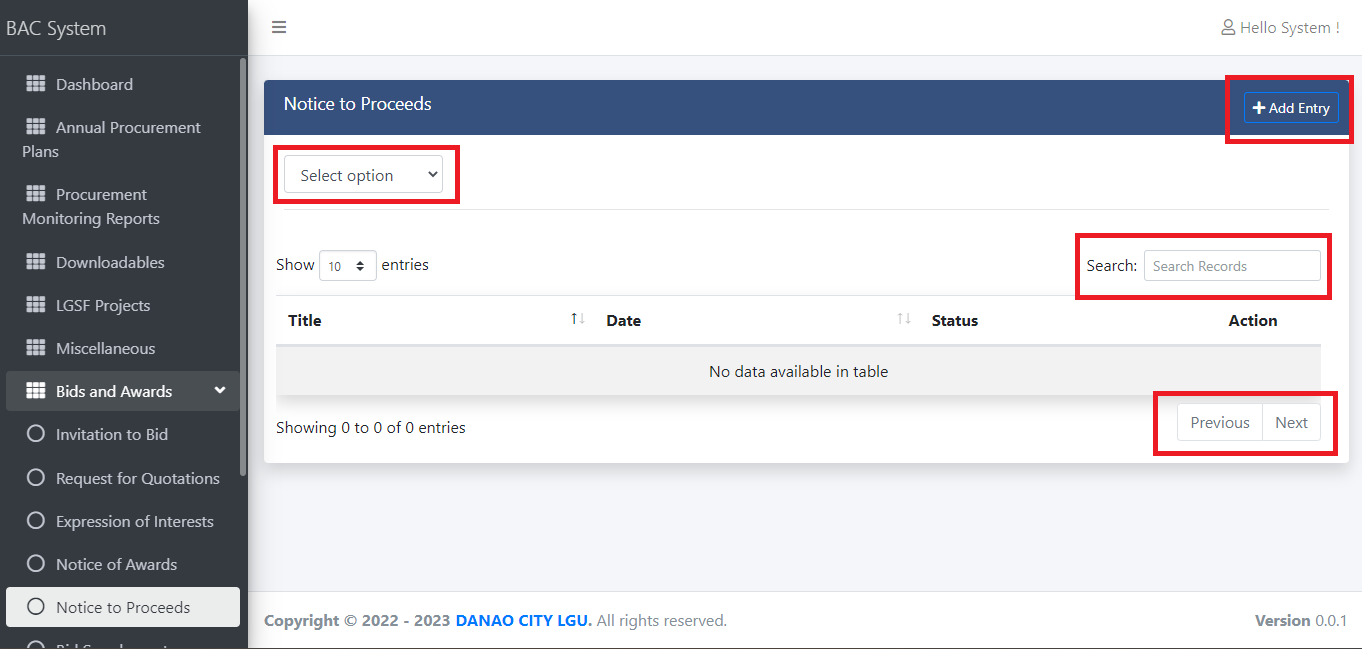The image size is (1362, 649).
Task: Open Dashboard from the sidebar
Action: pos(122,84)
